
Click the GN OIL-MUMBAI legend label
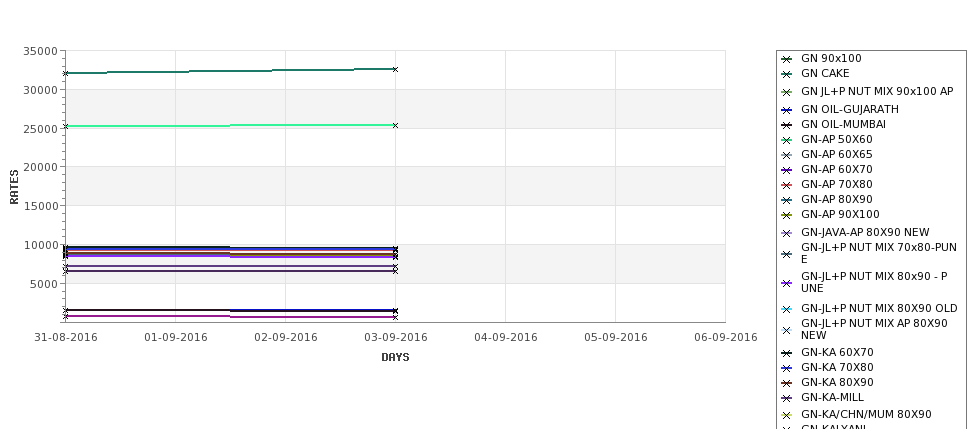[843, 124]
